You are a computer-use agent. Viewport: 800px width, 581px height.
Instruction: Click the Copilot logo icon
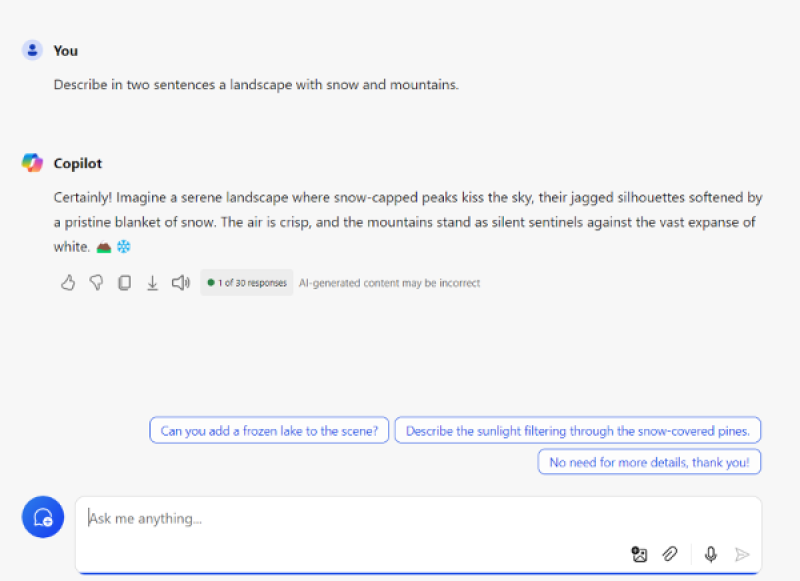coord(32,163)
